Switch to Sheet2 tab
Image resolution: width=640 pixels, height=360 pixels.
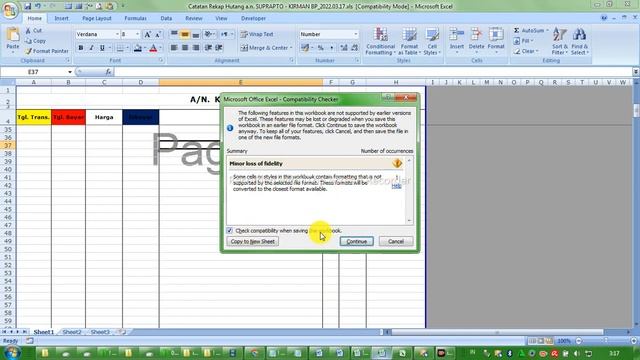click(72, 332)
